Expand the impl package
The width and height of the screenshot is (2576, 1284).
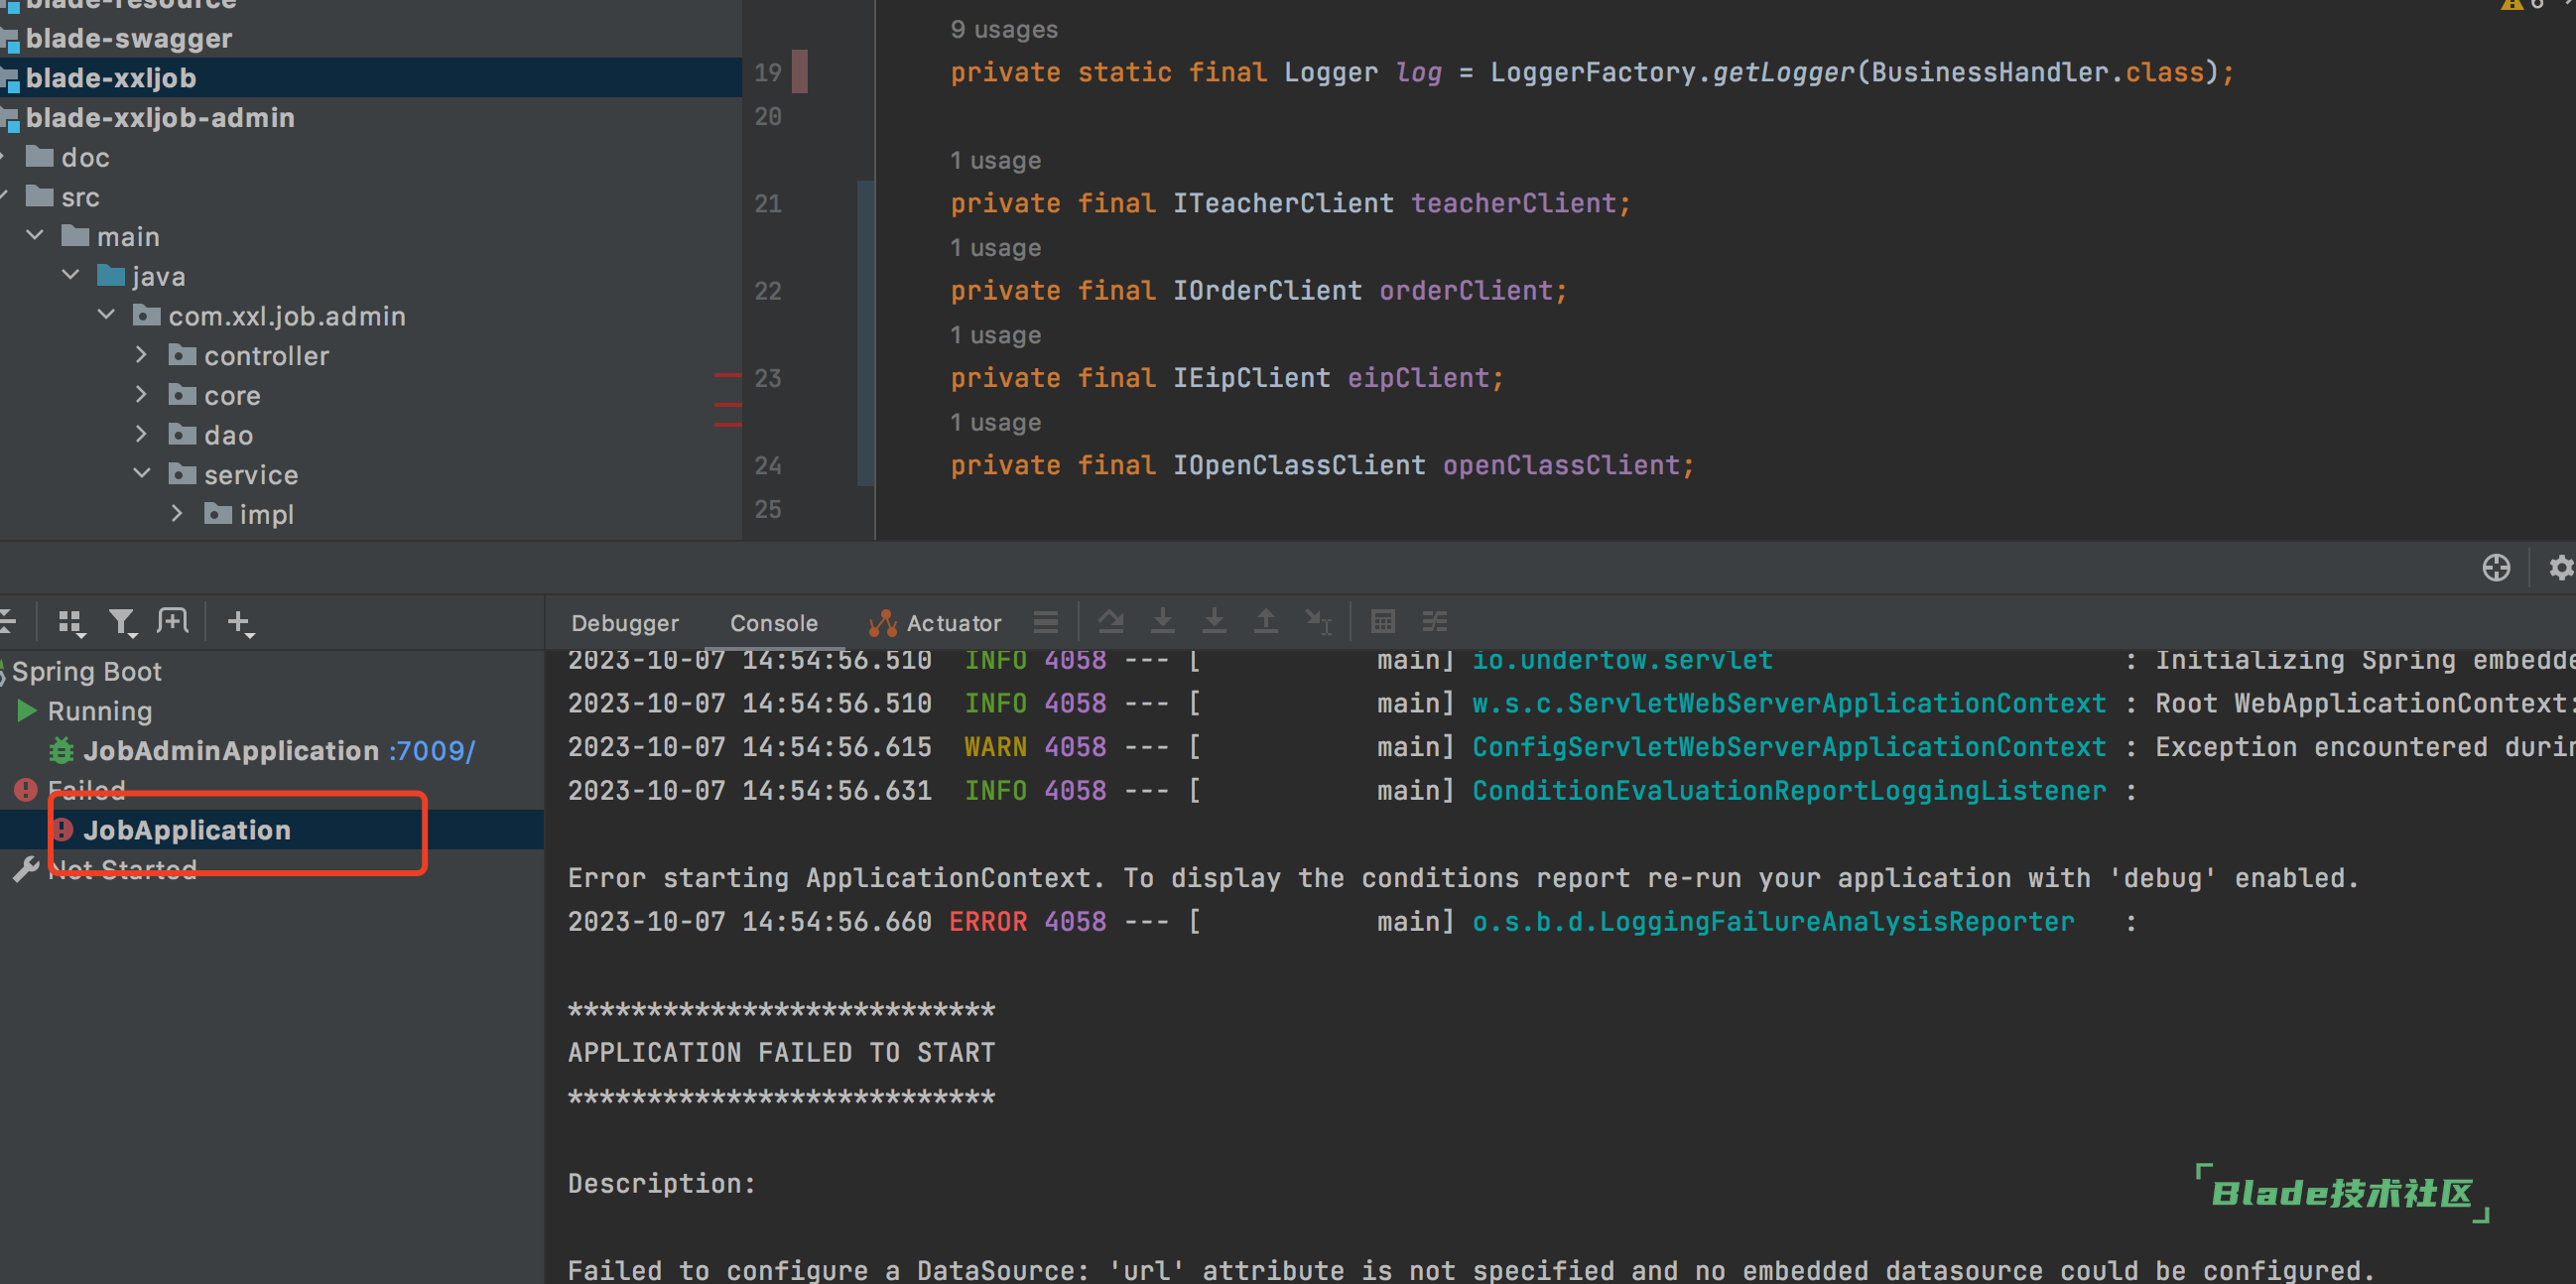[177, 513]
